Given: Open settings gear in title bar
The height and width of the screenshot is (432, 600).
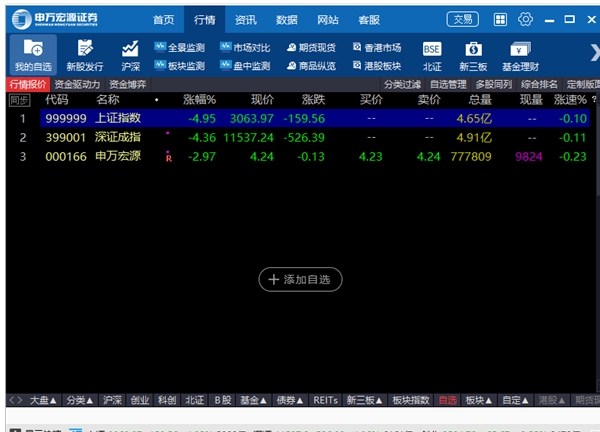Looking at the screenshot, I should [525, 19].
